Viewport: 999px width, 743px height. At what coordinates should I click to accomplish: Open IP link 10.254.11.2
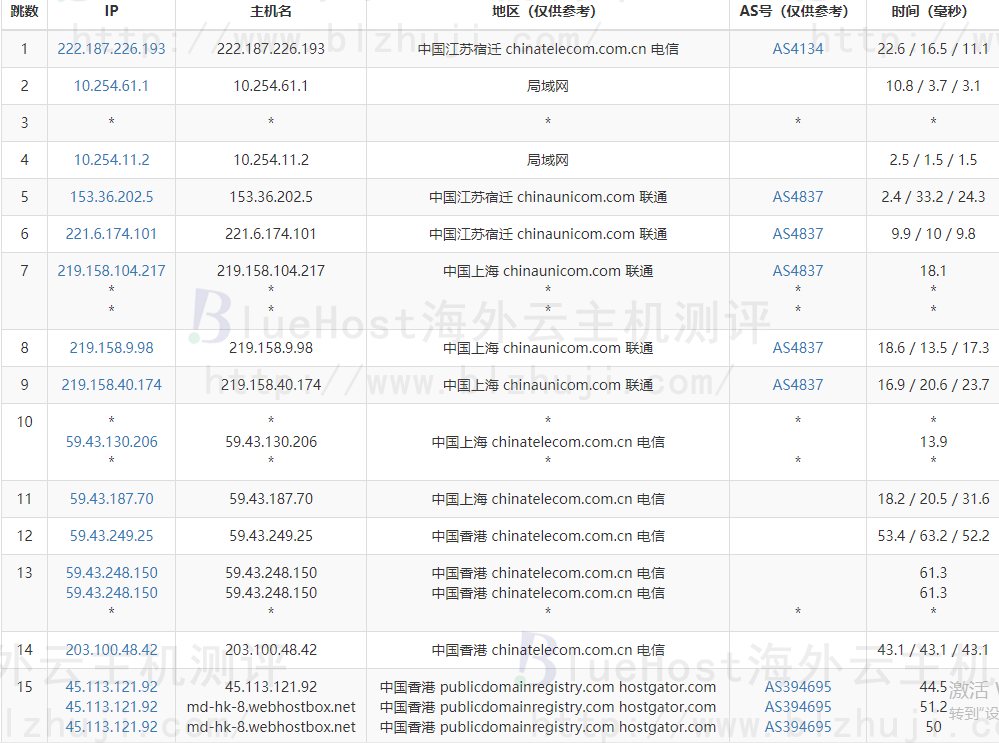pyautogui.click(x=111, y=159)
